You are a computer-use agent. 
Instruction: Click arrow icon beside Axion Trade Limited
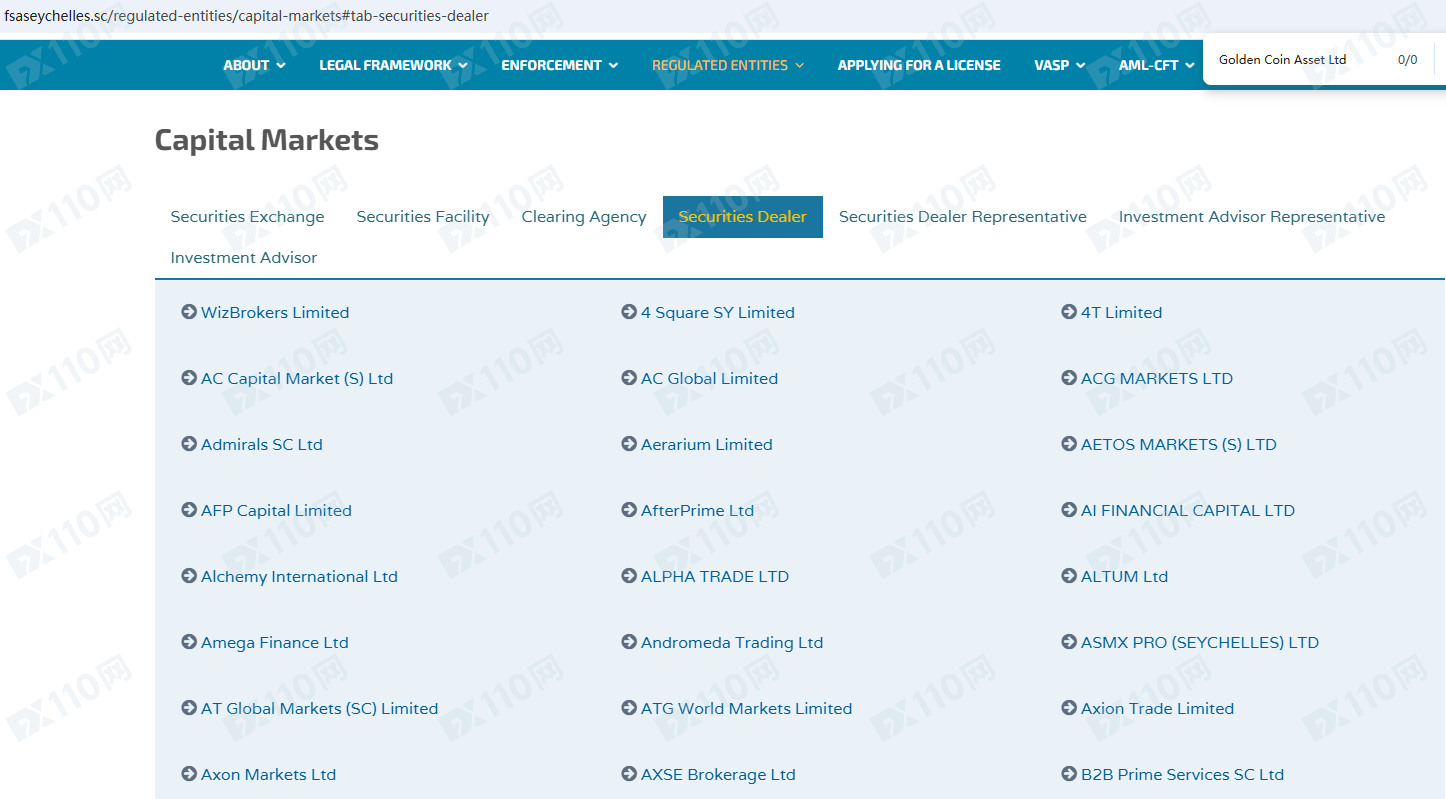click(x=1069, y=708)
